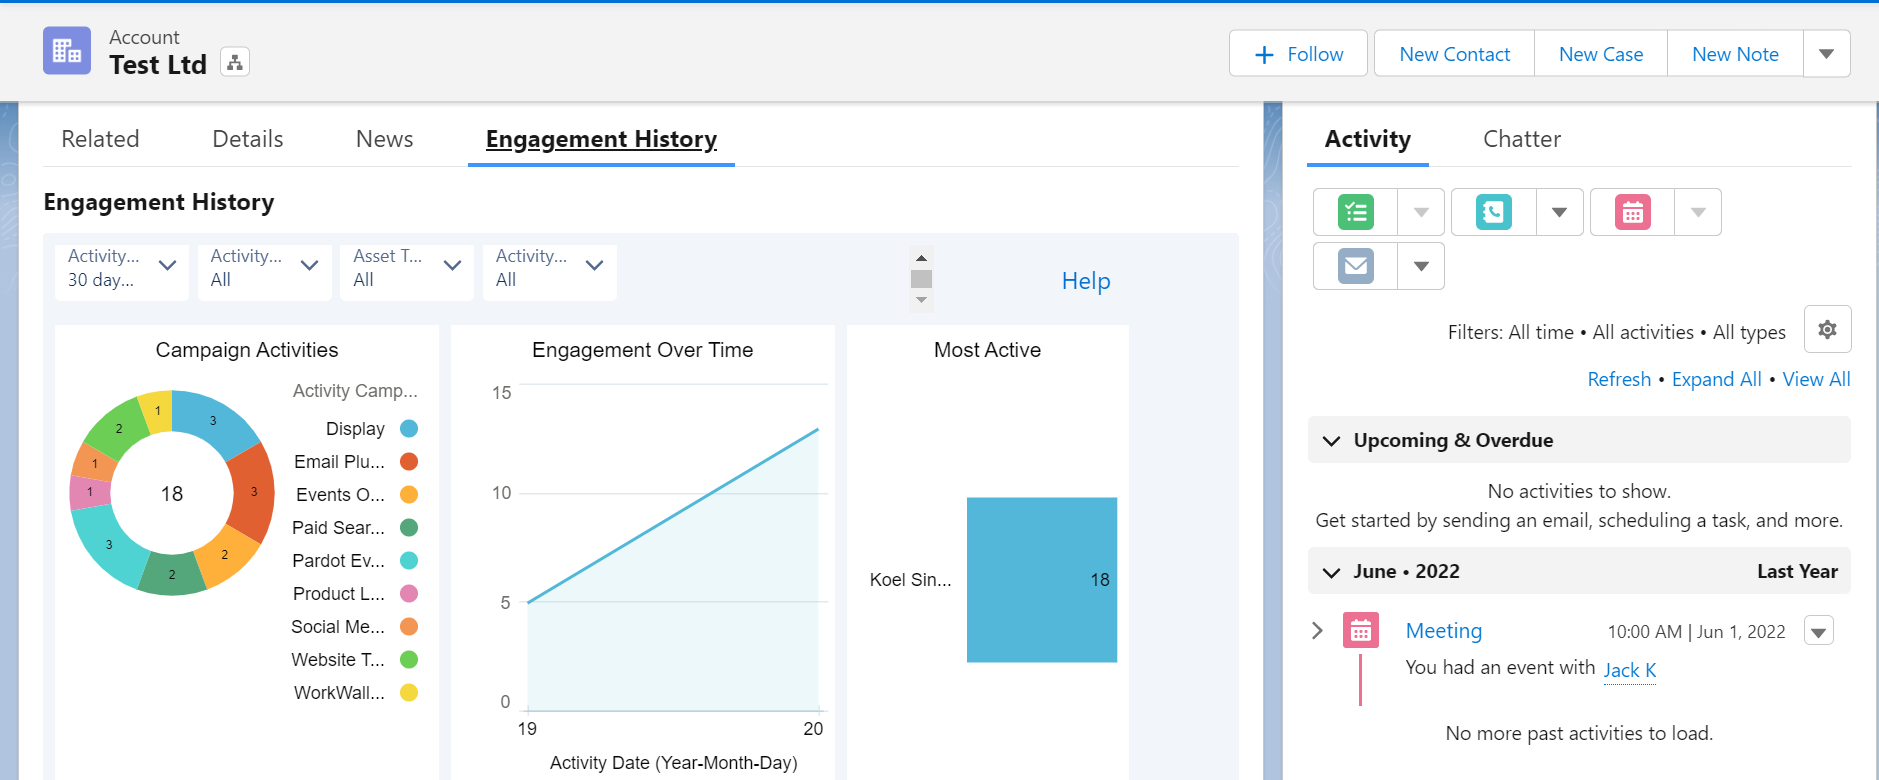Click Email Plu... legend red swatch
The width and height of the screenshot is (1879, 780).
point(409,462)
